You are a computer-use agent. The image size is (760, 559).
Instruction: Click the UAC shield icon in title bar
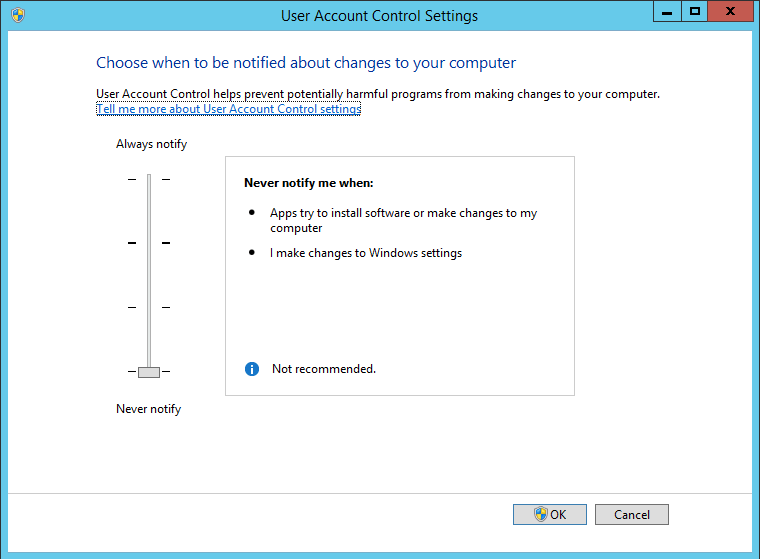(17, 15)
